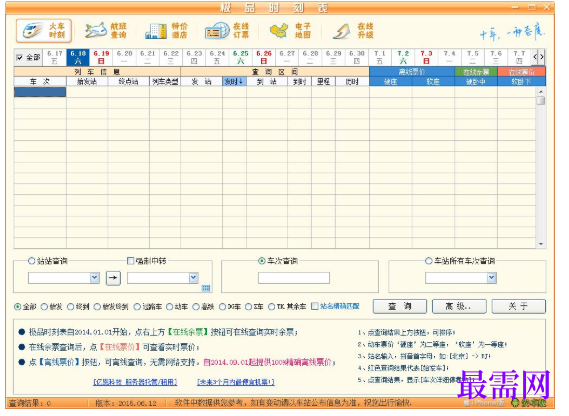Click the swap stations arrow button
Screen dimensions: 569x416
pyautogui.click(x=113, y=278)
